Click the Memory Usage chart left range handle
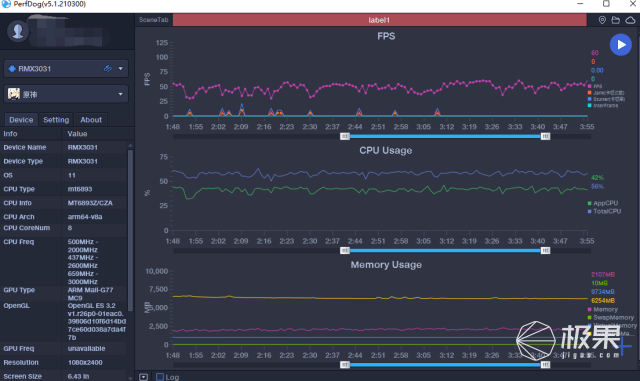 coord(345,365)
